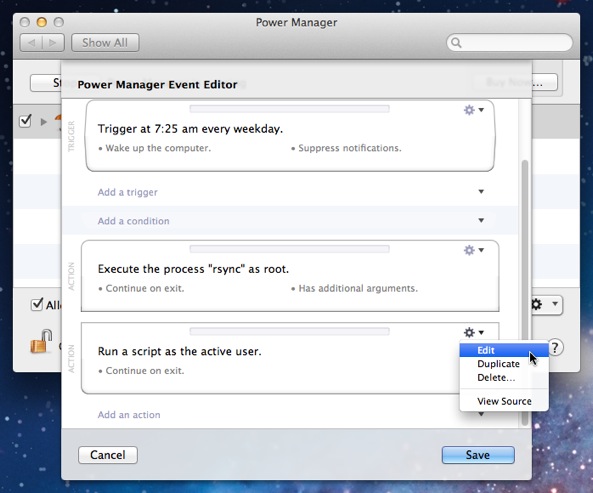Click the help question mark button
The width and height of the screenshot is (593, 493).
555,347
